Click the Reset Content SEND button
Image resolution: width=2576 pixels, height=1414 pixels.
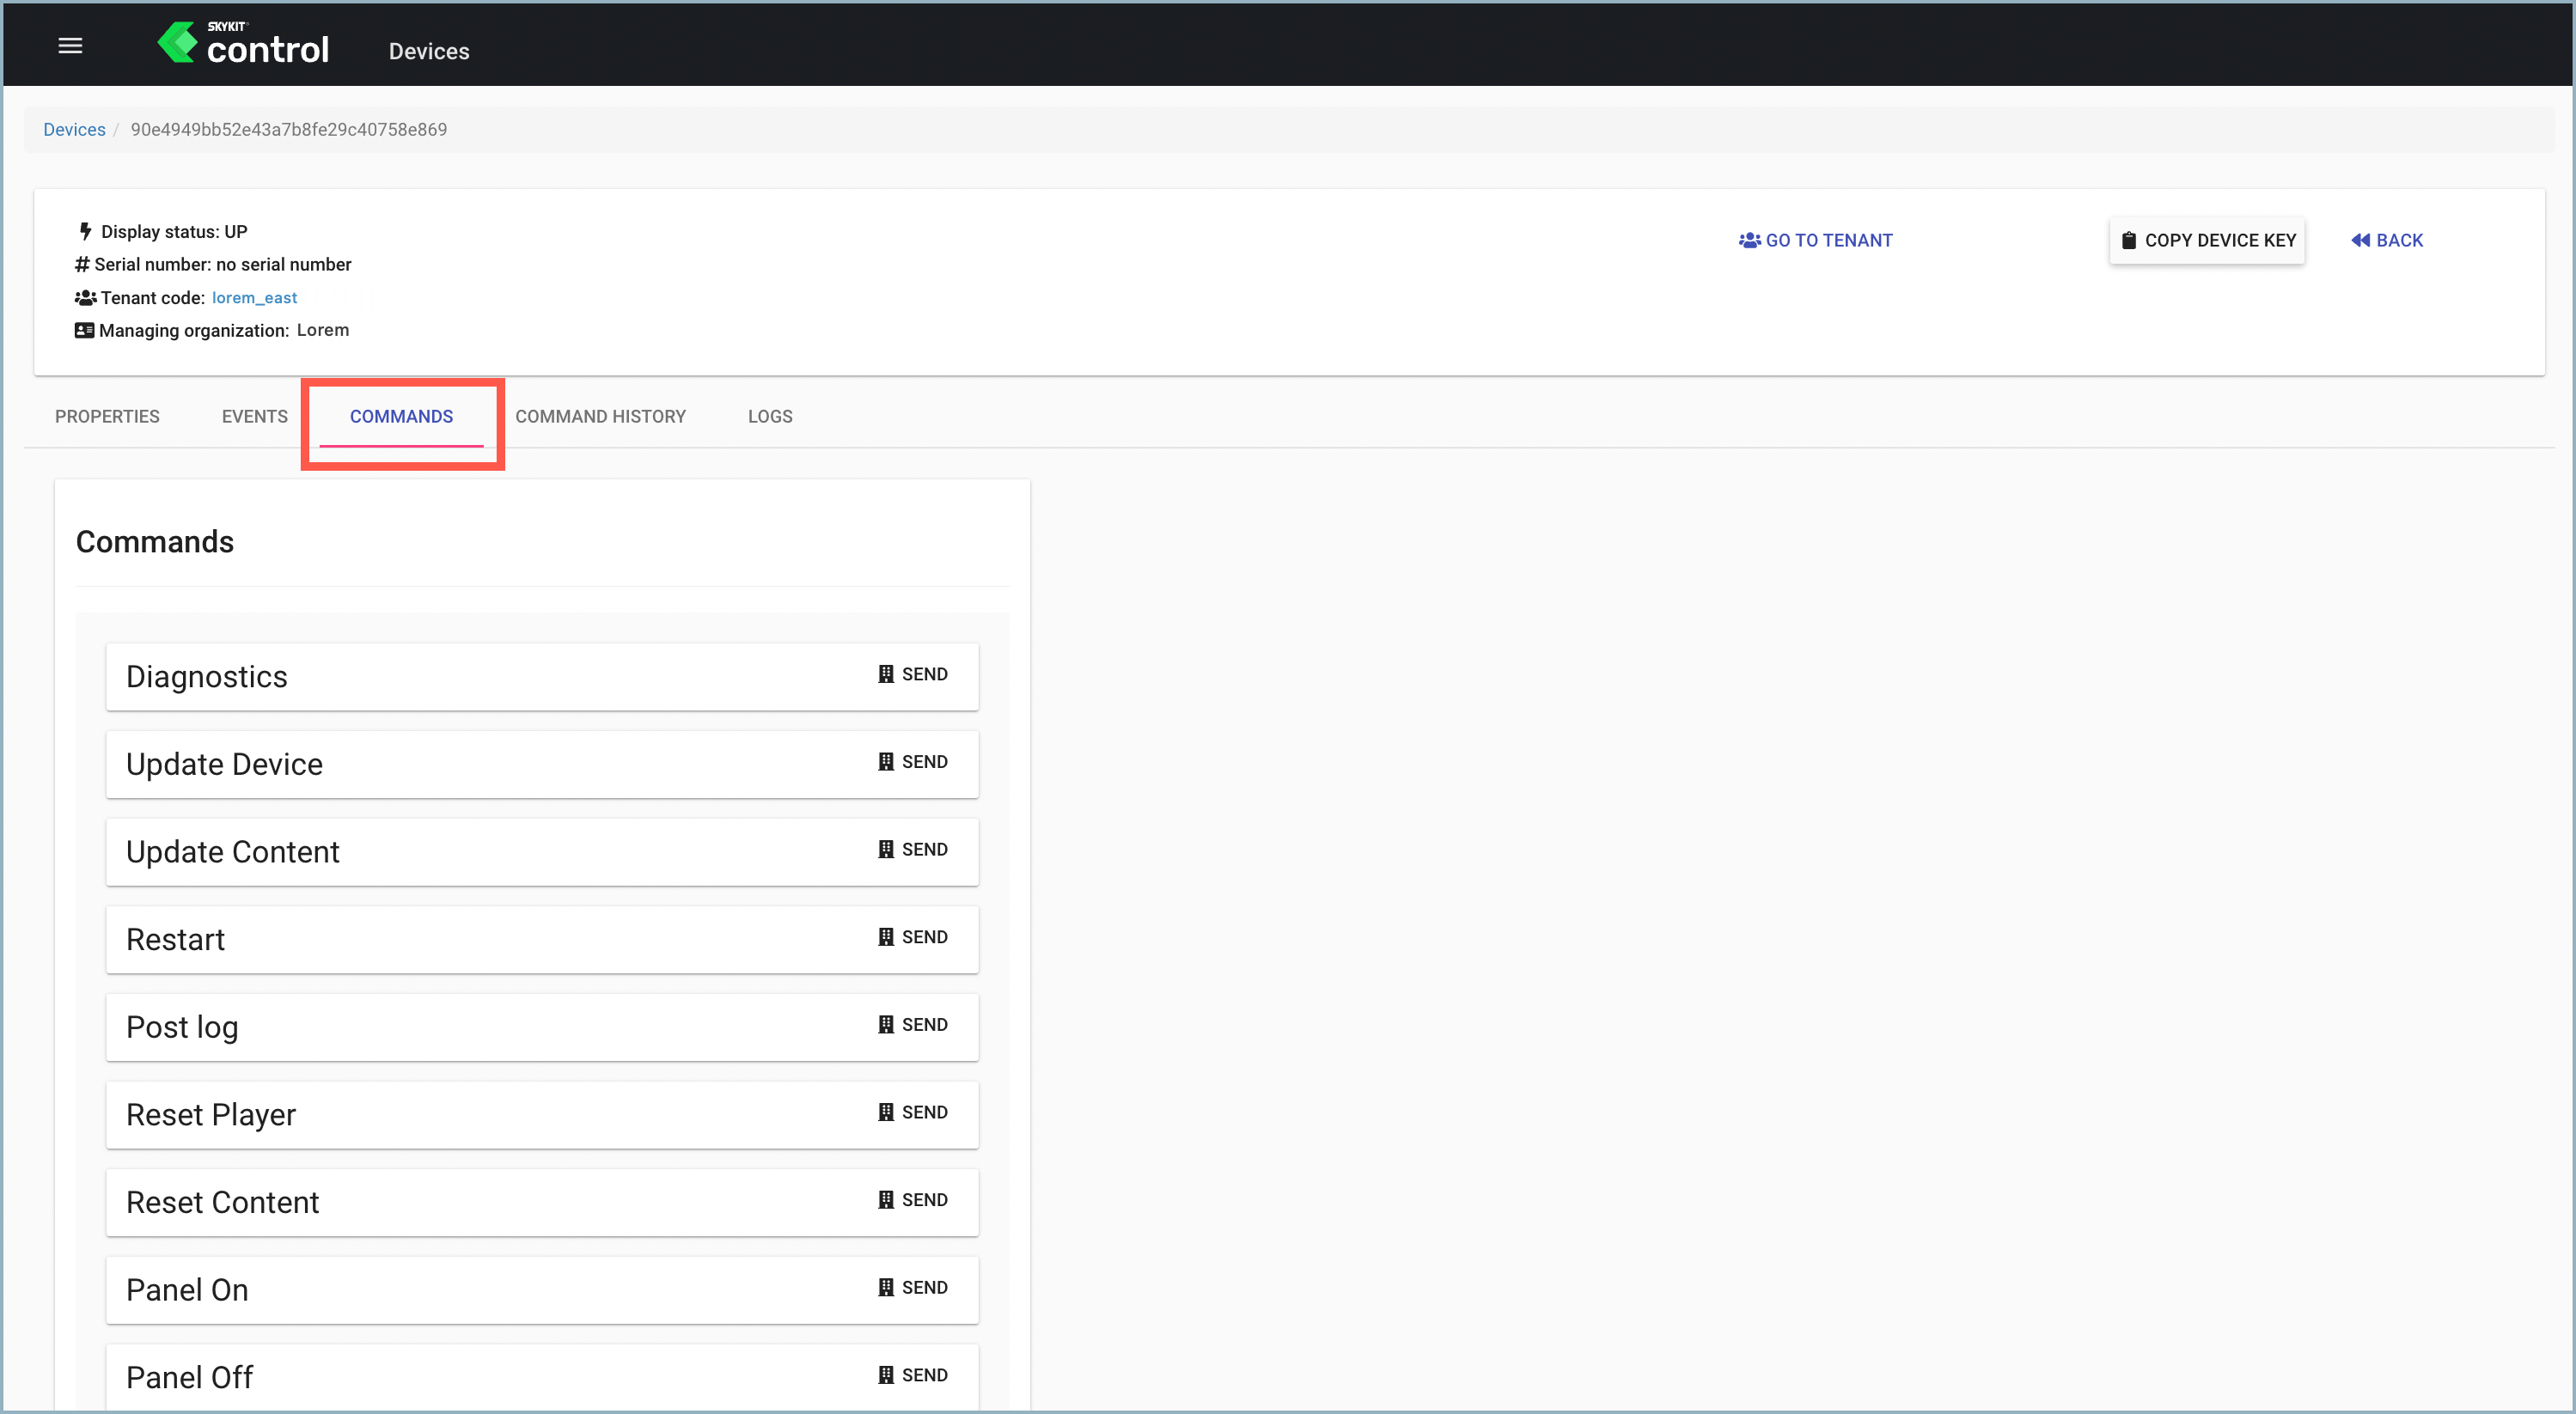913,1200
